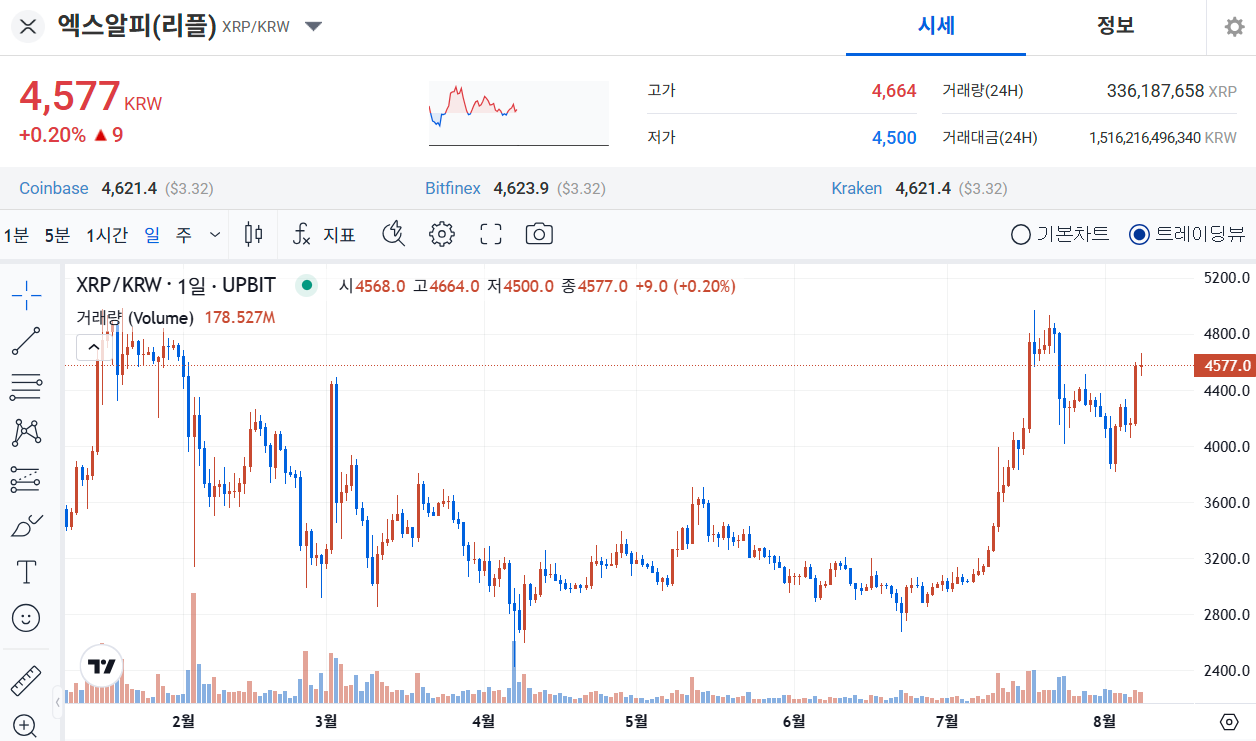Select the long position forecasting tool
This screenshot has height=741, width=1256.
(26, 480)
